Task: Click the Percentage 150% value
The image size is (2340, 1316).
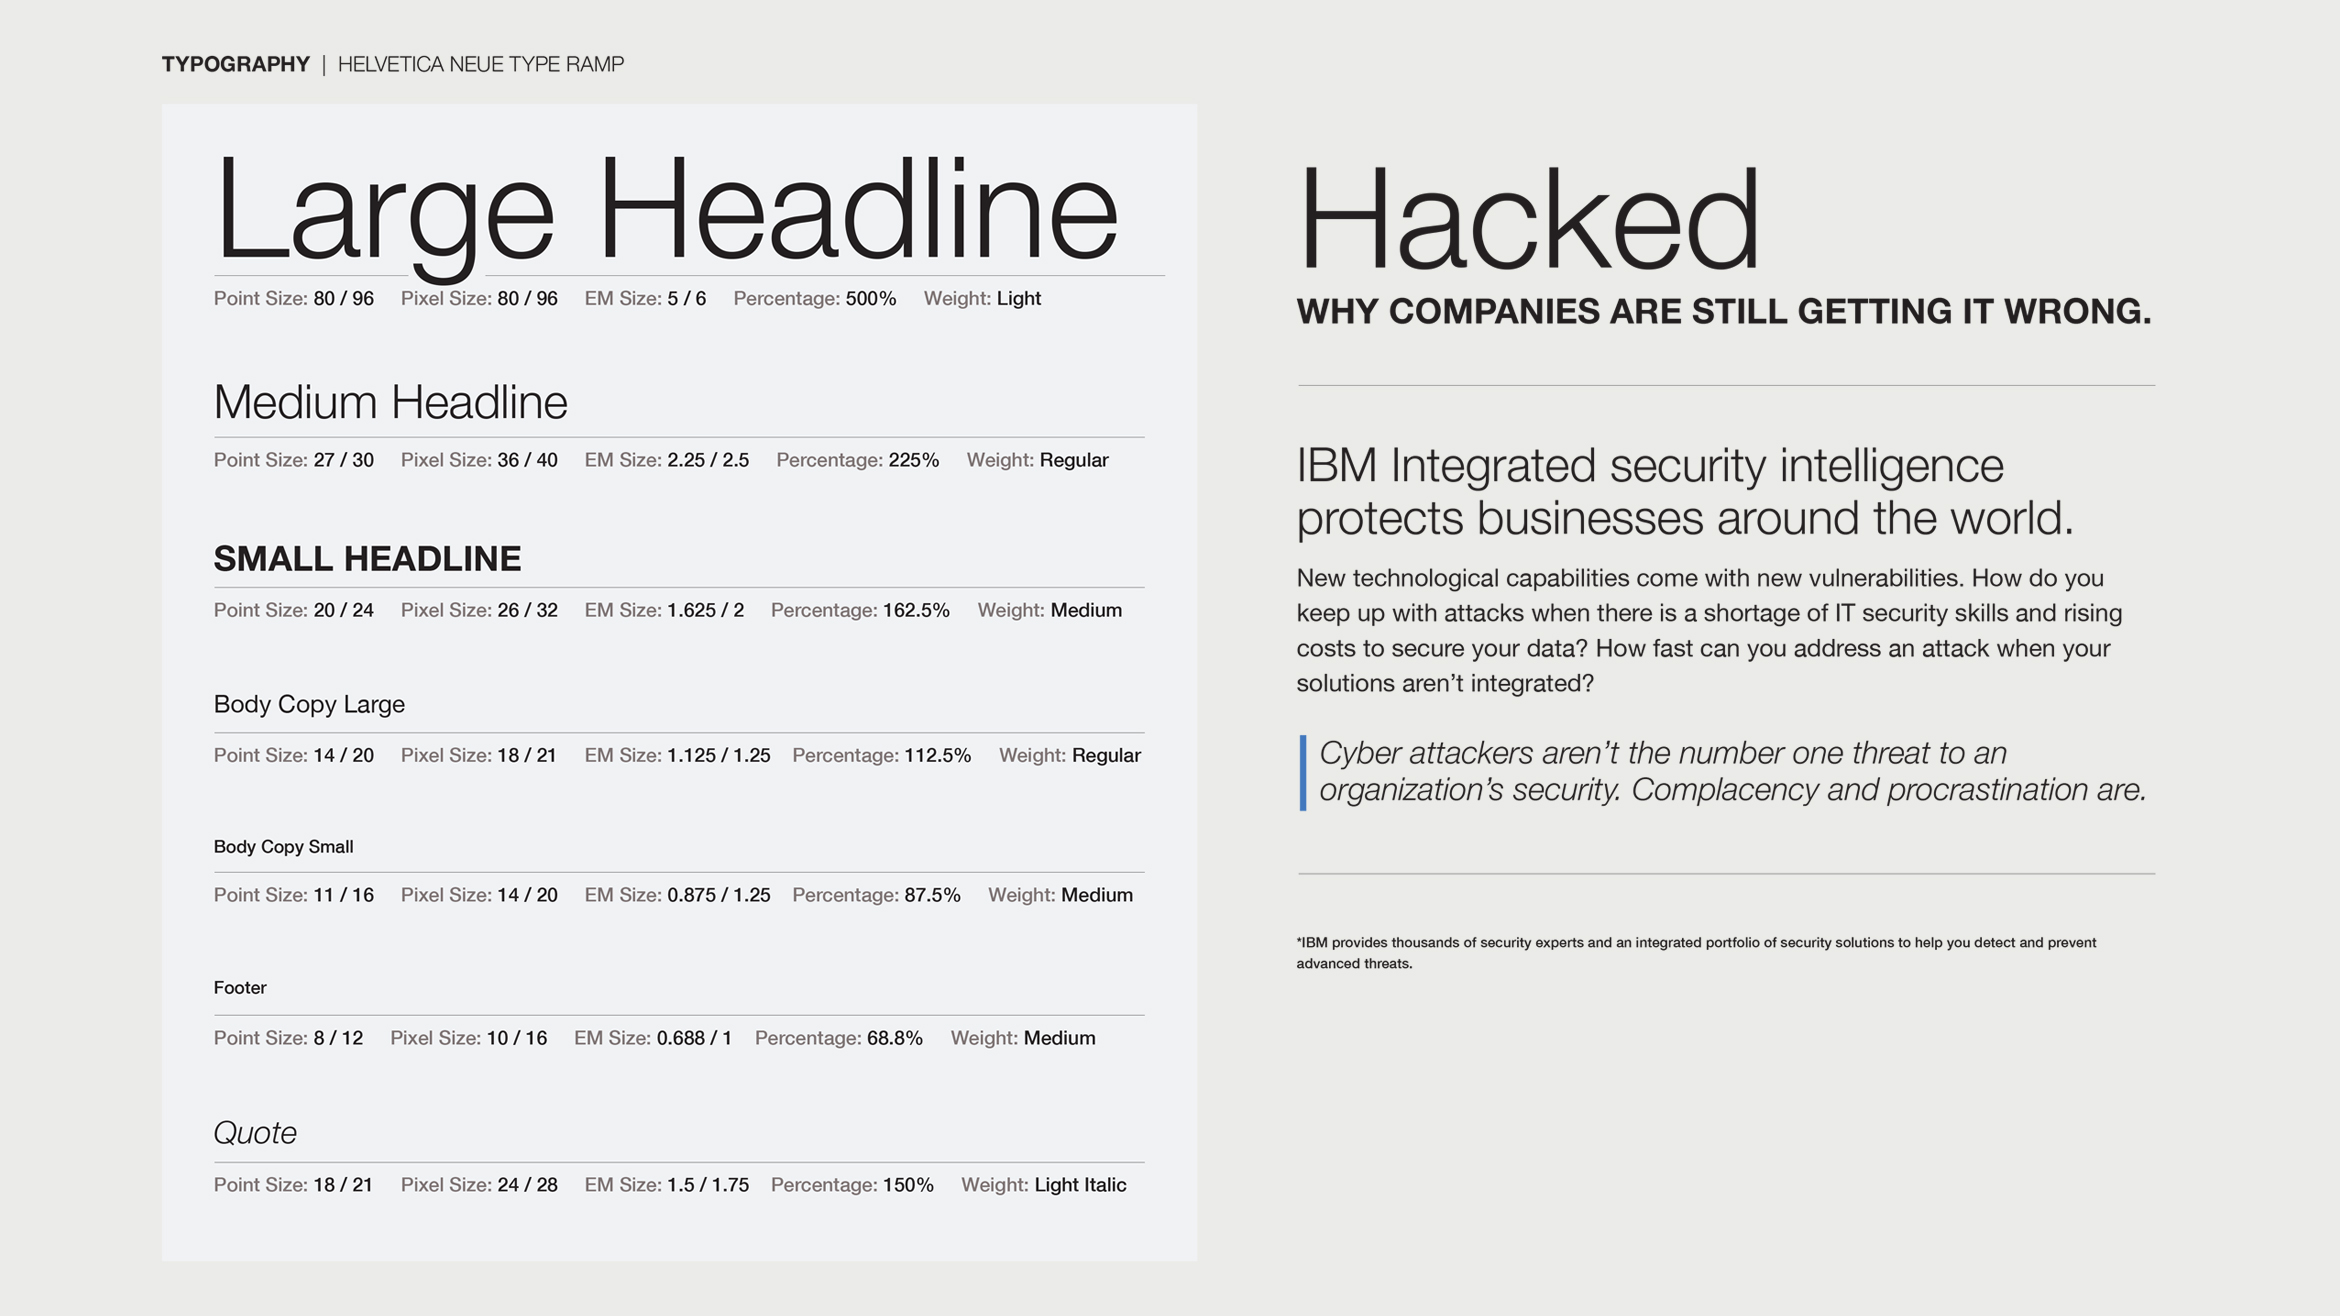Action: [x=908, y=1185]
